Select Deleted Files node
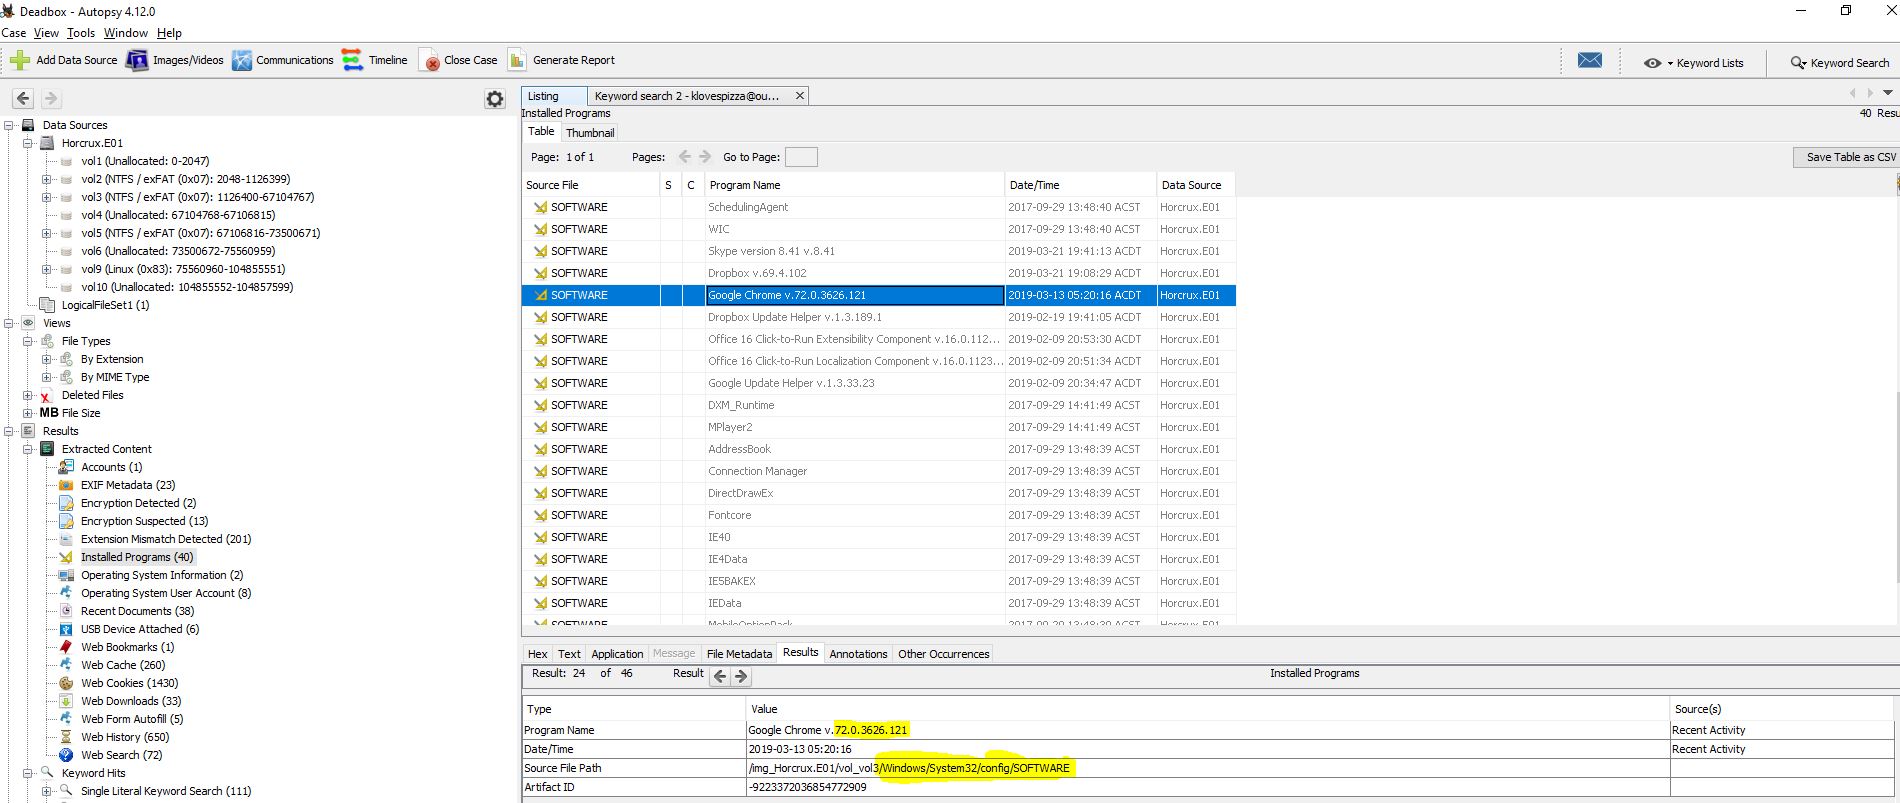 click(92, 395)
